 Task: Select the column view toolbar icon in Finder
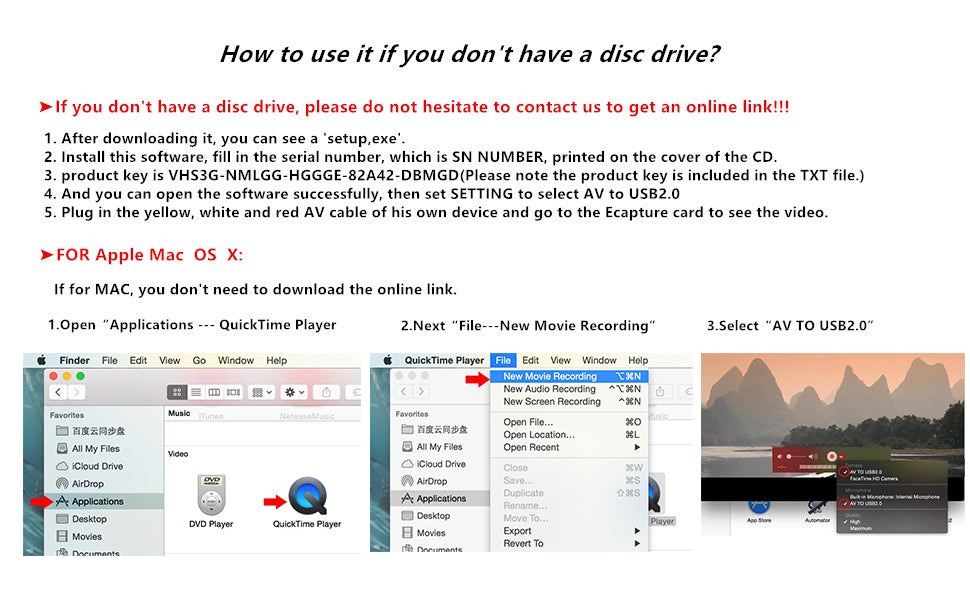212,393
